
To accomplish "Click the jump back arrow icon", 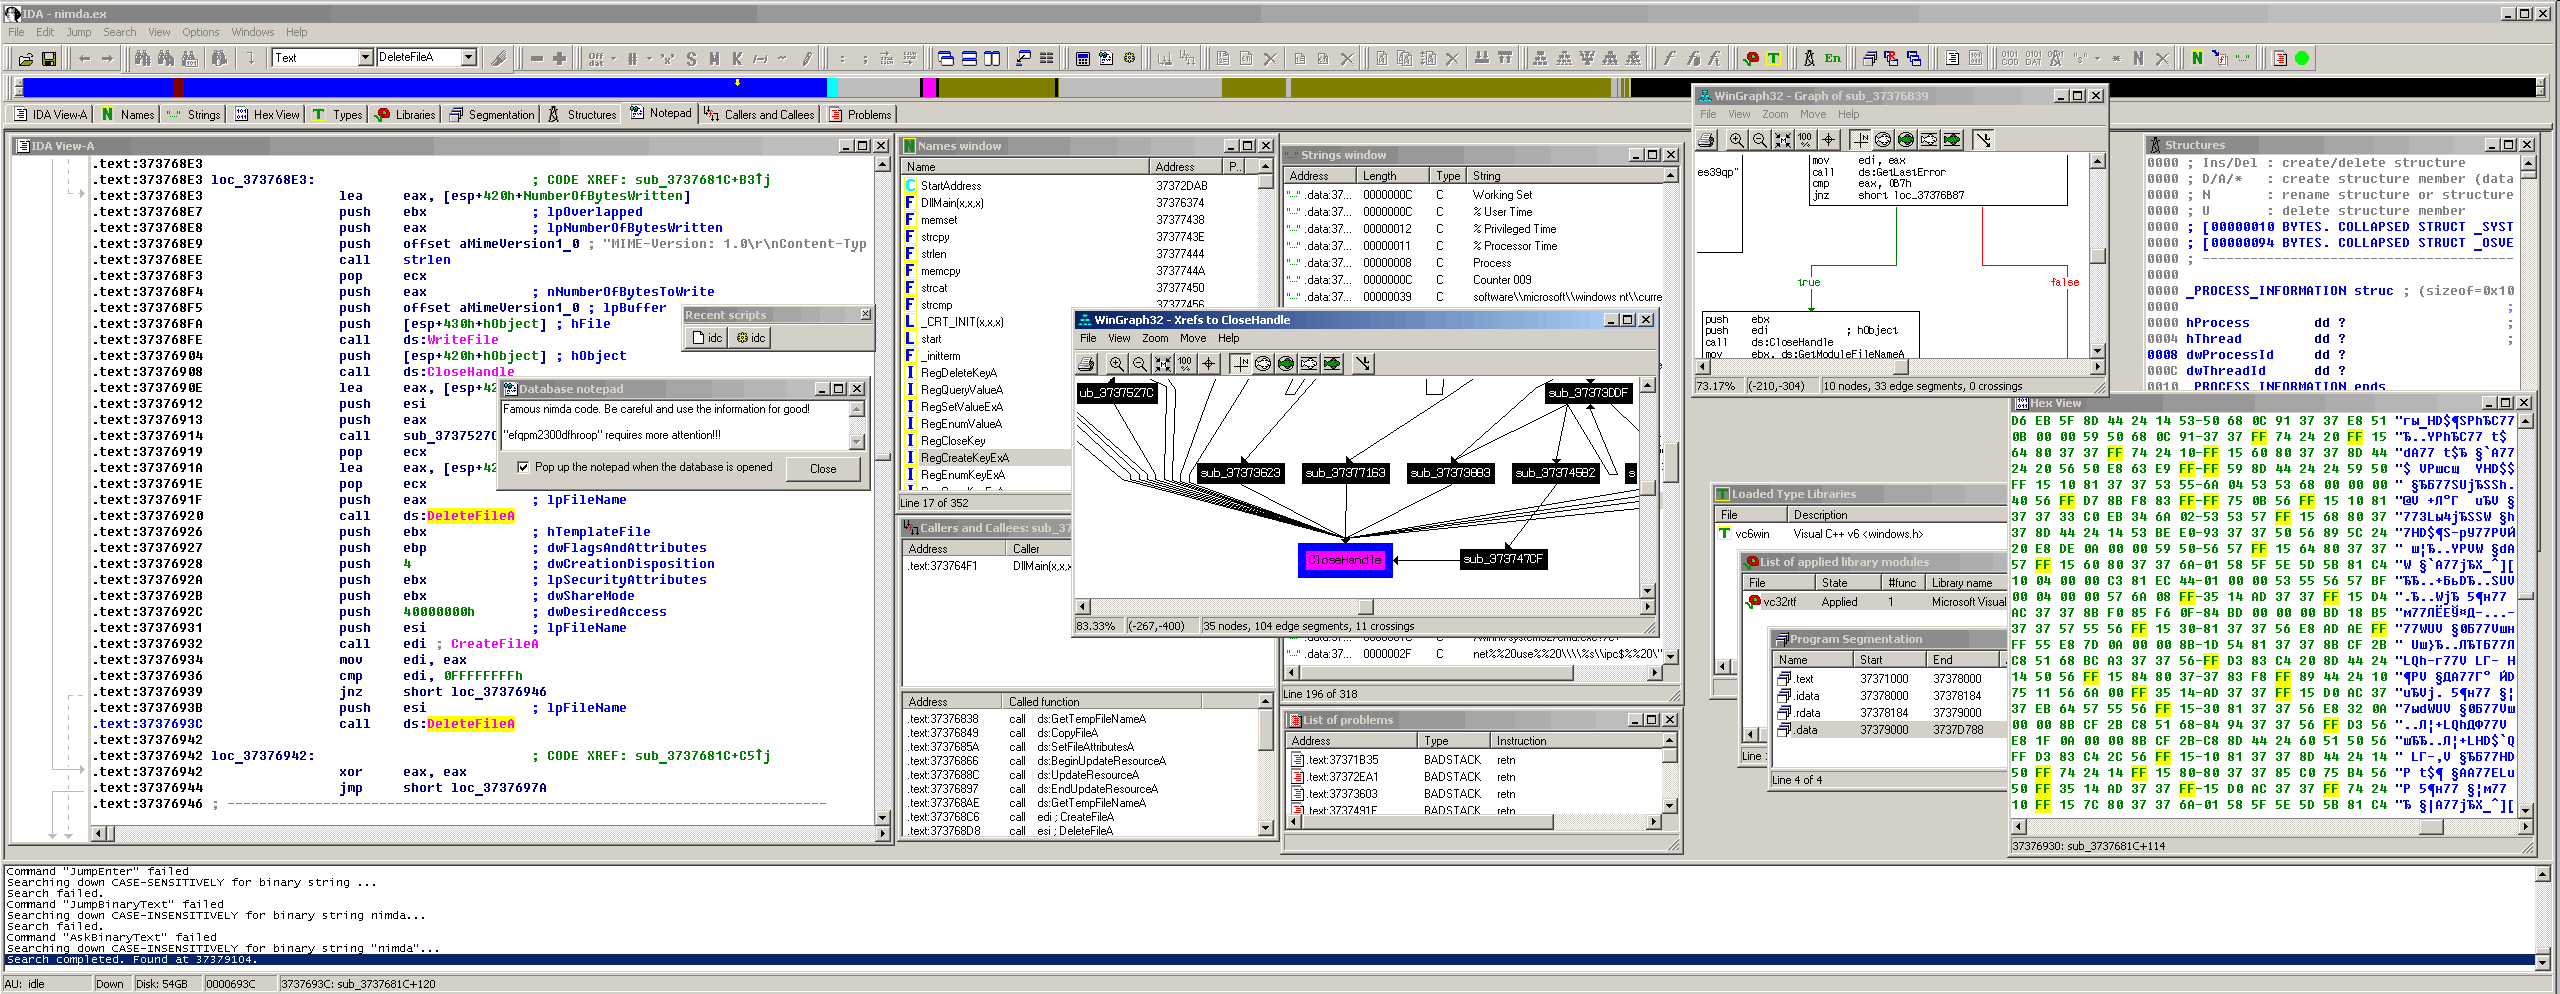I will pos(84,59).
